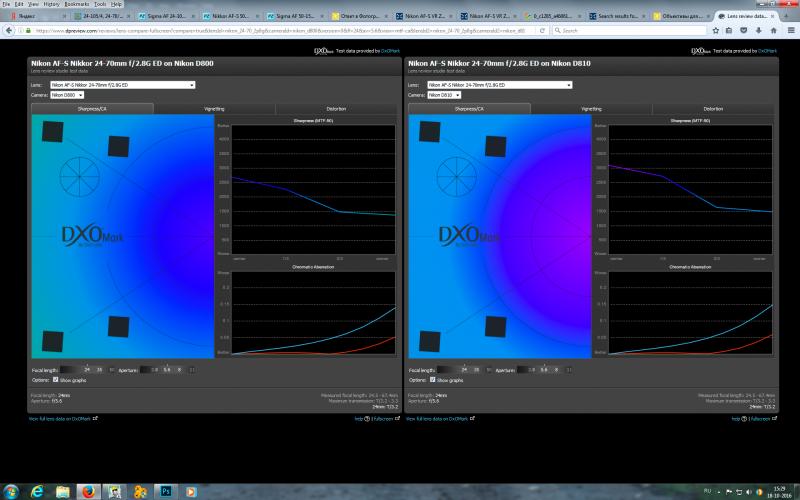This screenshot has width=800, height=500.
Task: Click the clock in system tray
Action: [779, 492]
